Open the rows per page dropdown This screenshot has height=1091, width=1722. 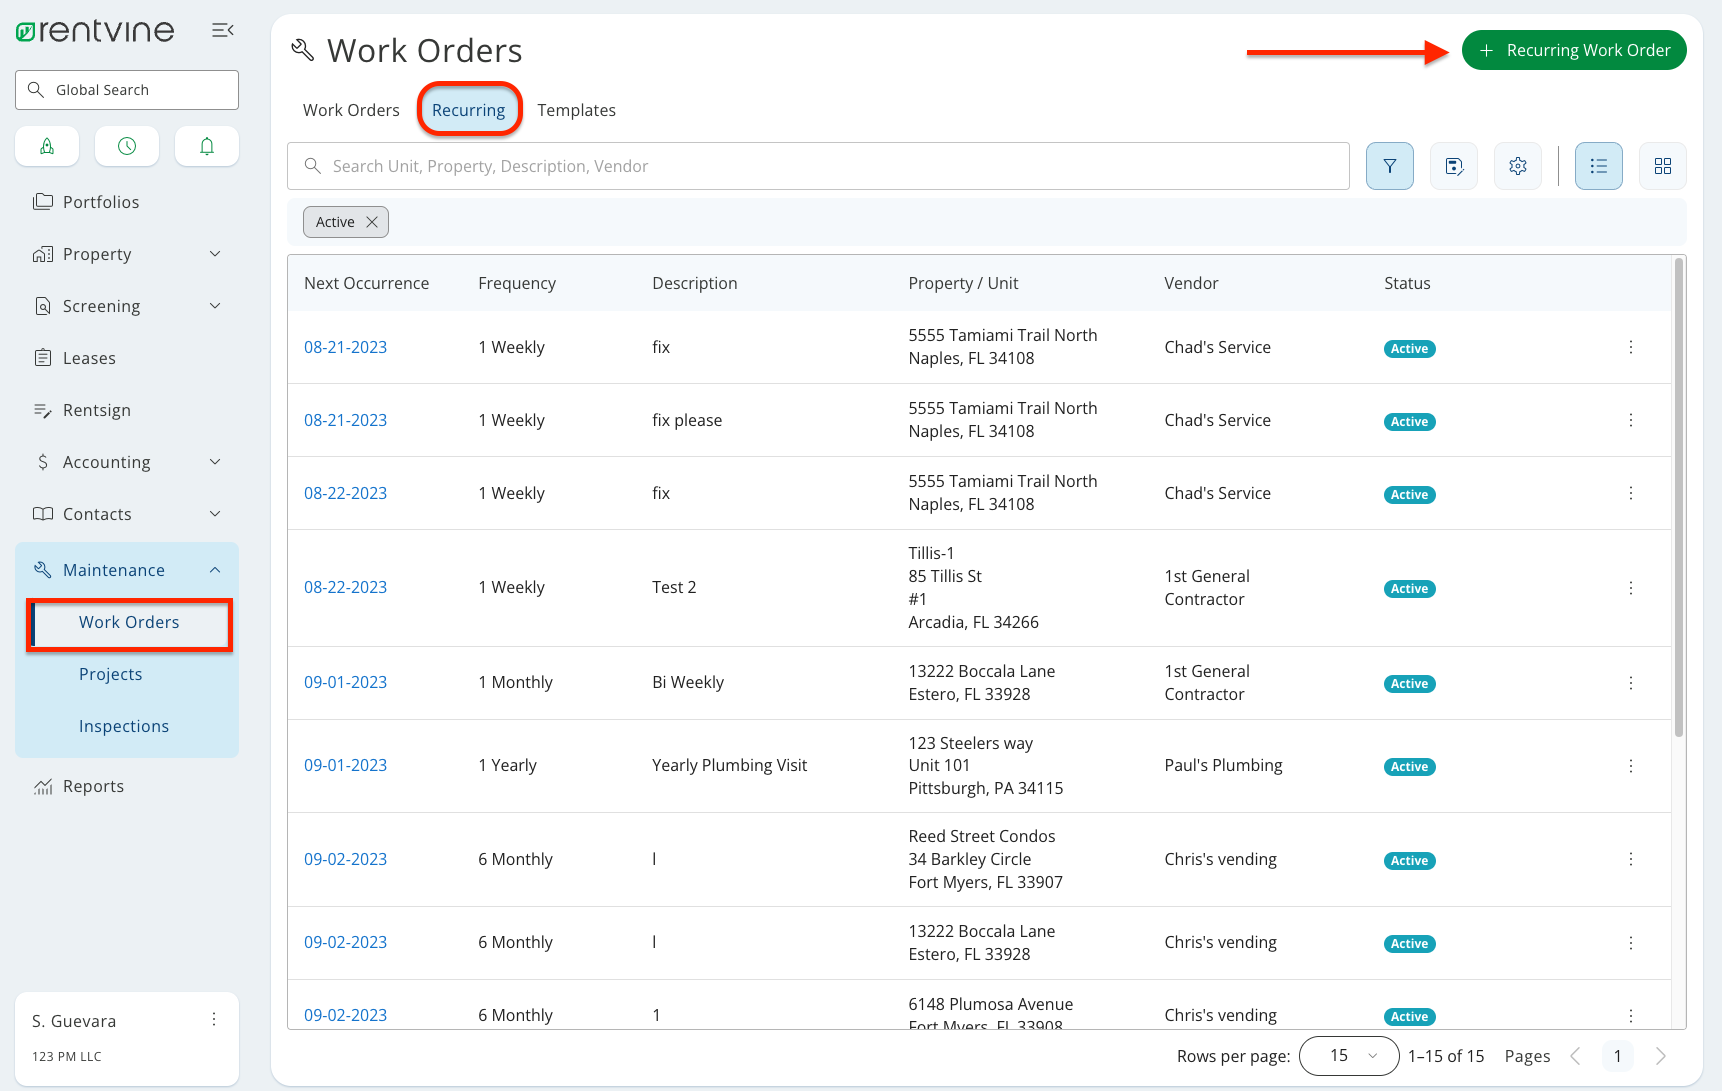pos(1348,1055)
